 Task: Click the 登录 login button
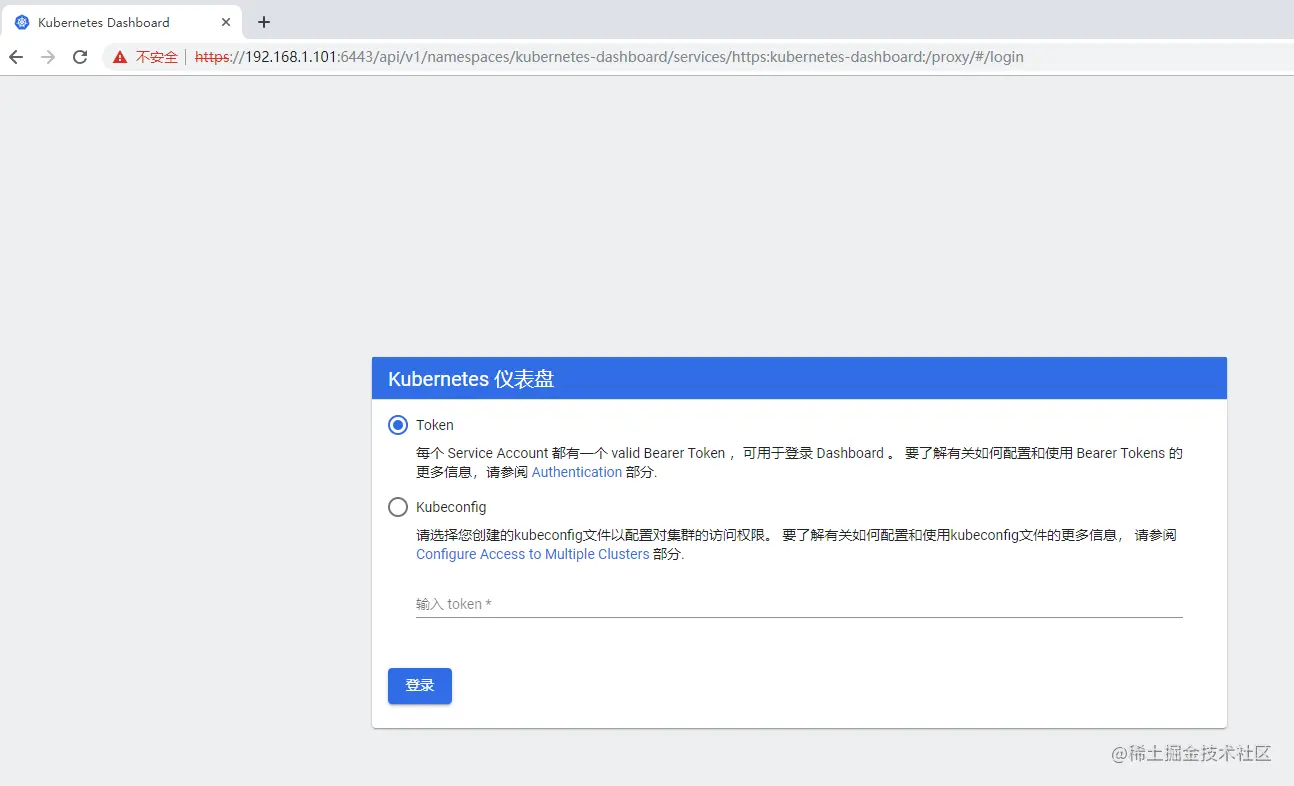pyautogui.click(x=420, y=686)
